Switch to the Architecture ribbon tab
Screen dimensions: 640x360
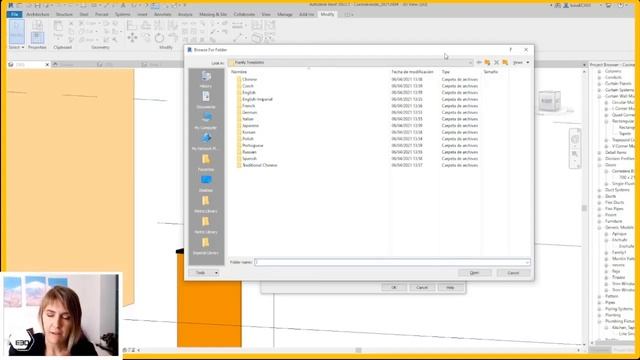click(38, 14)
